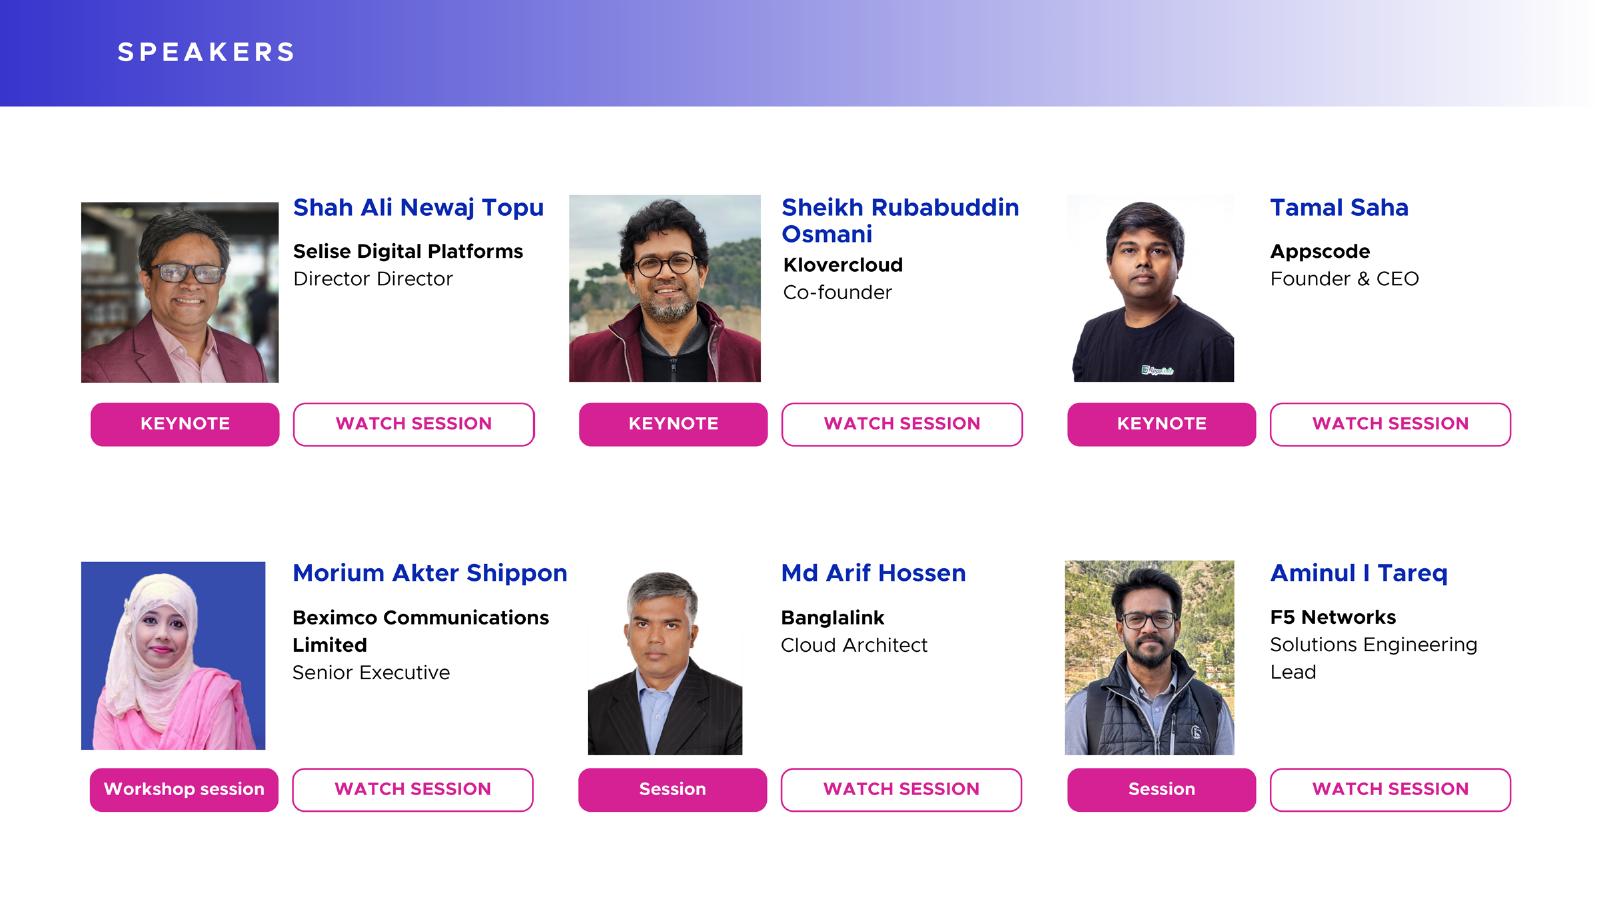Watch Morium Akter Shippon's session

click(412, 789)
